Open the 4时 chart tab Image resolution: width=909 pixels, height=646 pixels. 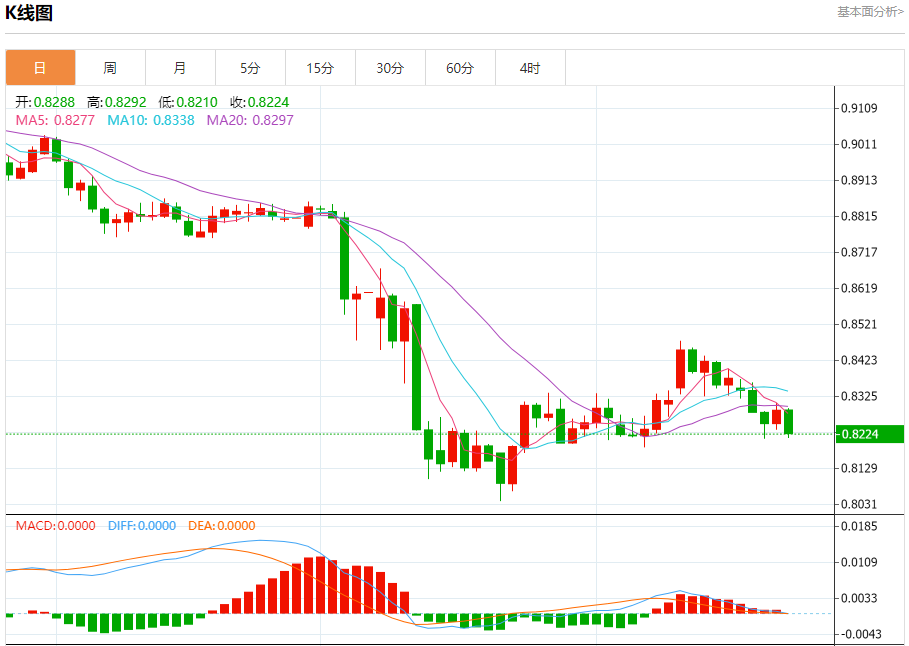[530, 68]
